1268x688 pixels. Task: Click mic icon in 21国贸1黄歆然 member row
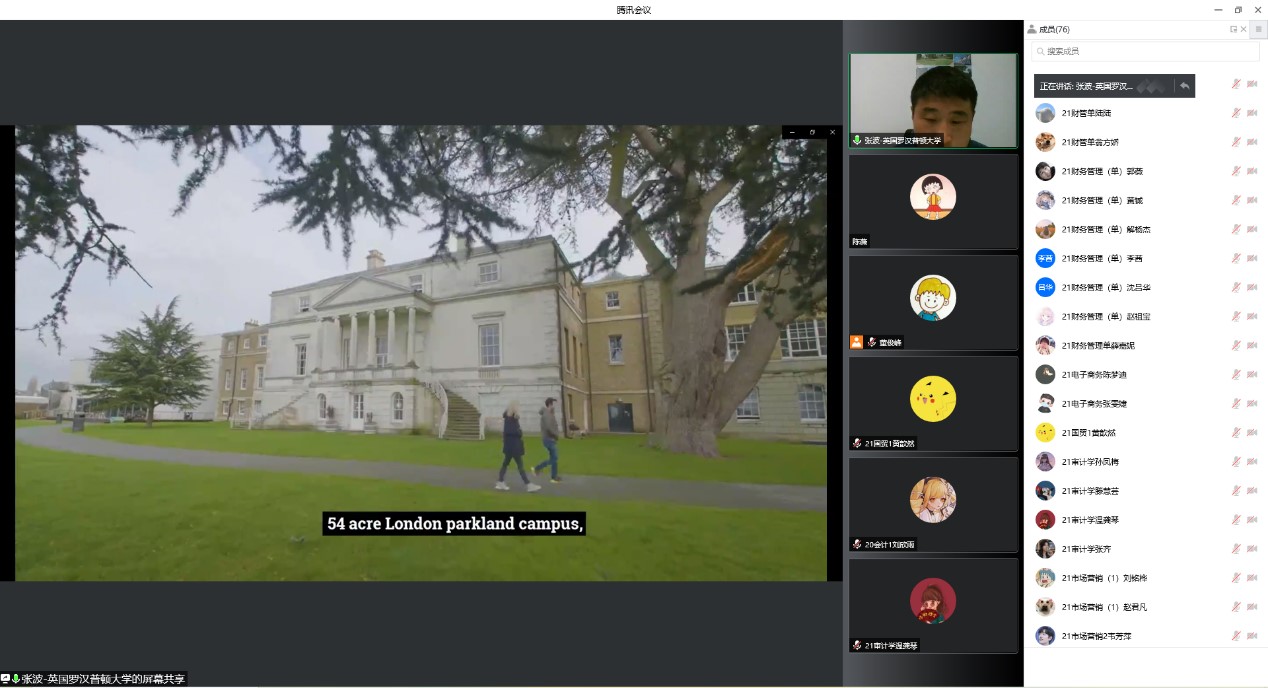pos(1236,432)
